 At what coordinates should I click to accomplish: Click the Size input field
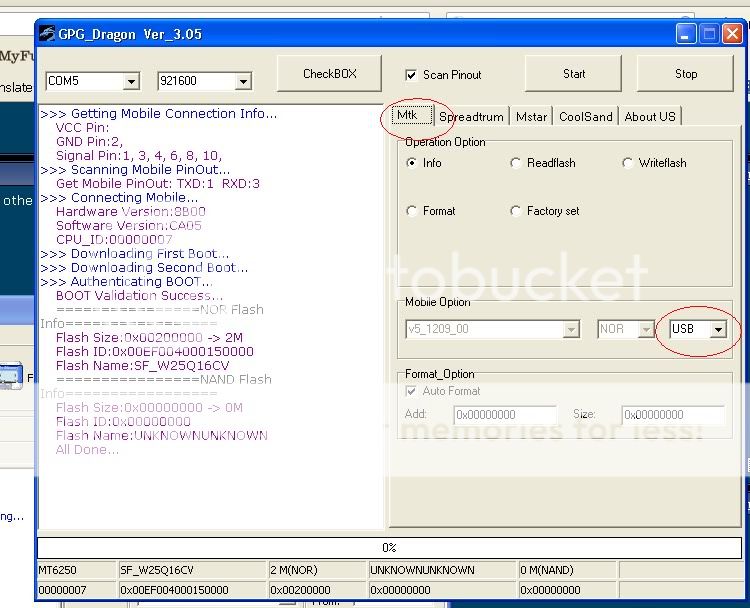pyautogui.click(x=673, y=415)
